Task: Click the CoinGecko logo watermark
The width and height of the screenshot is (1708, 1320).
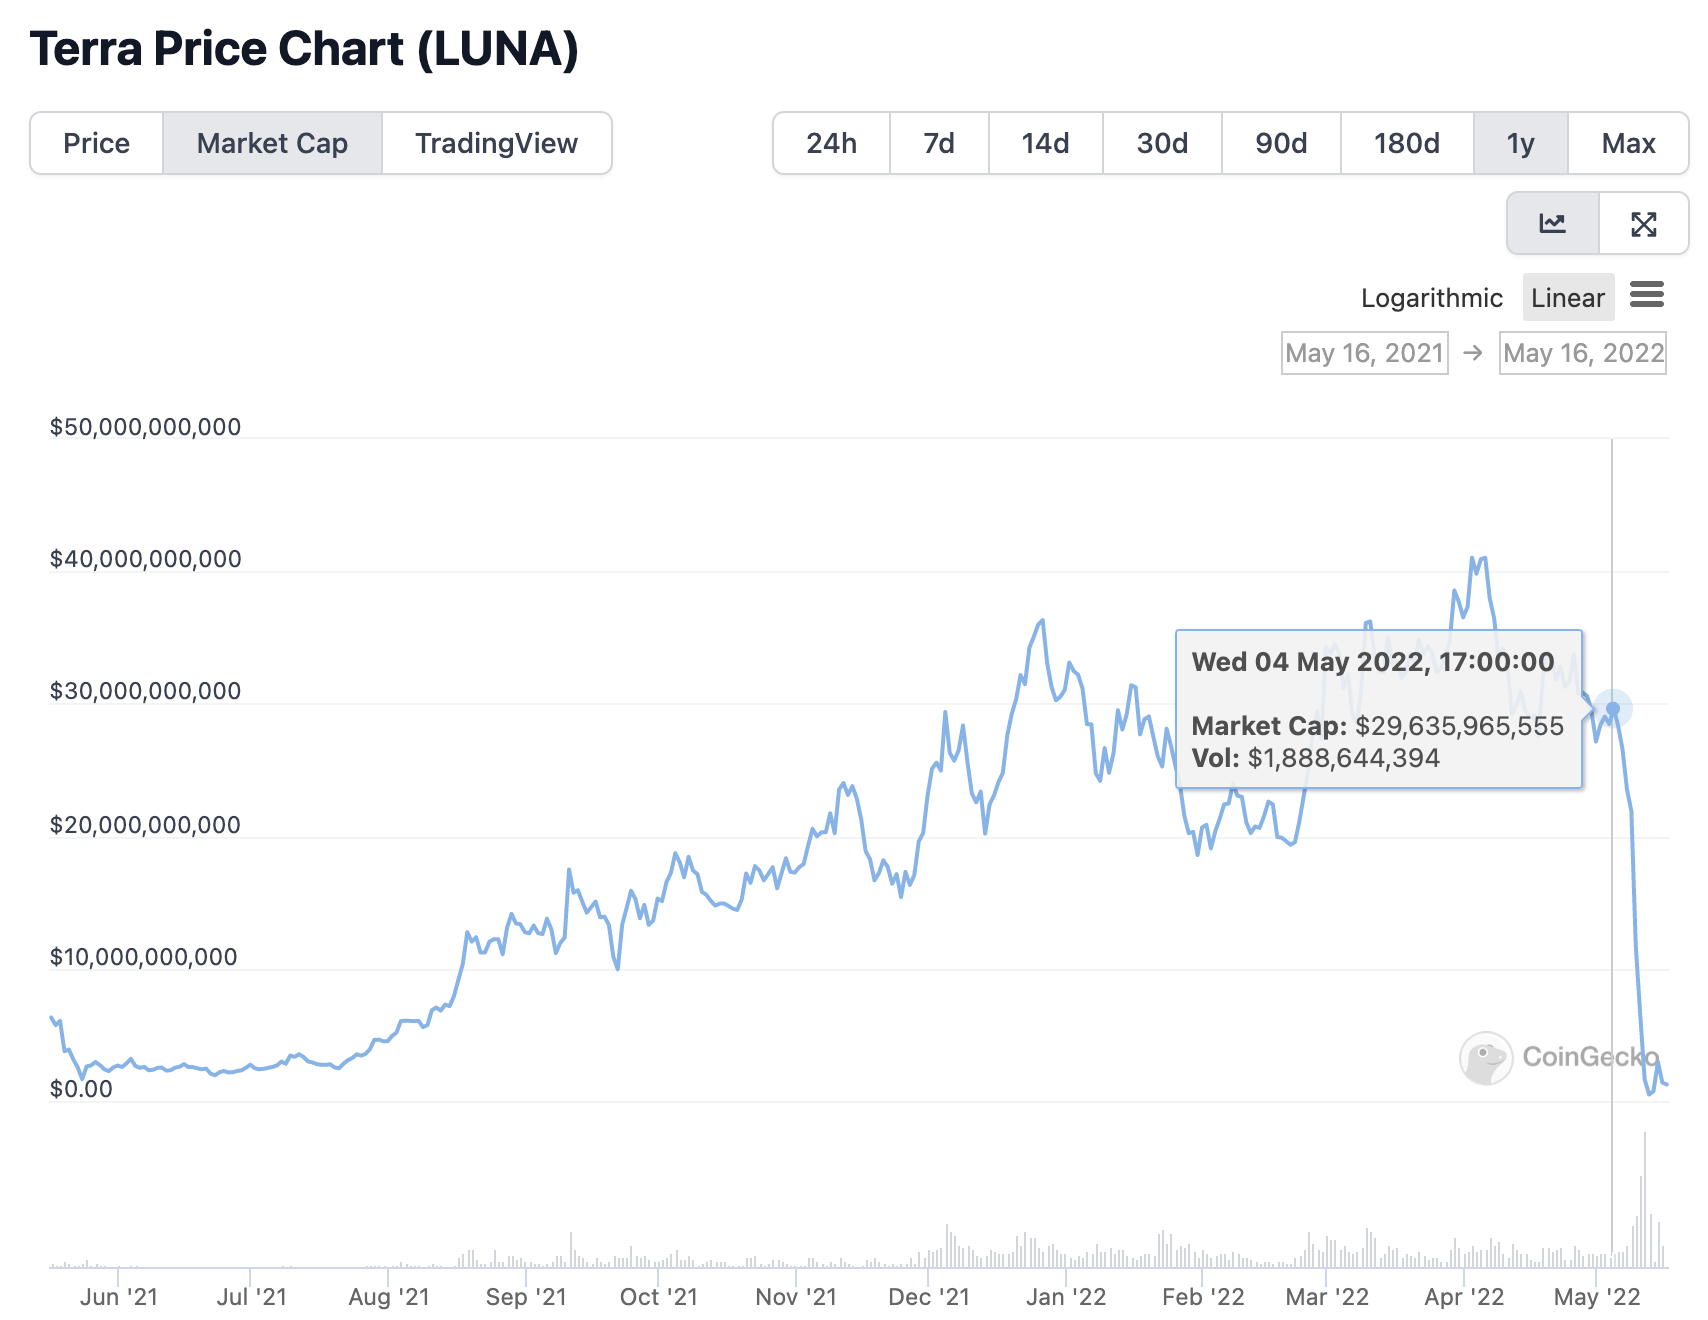Action: coord(1559,1058)
